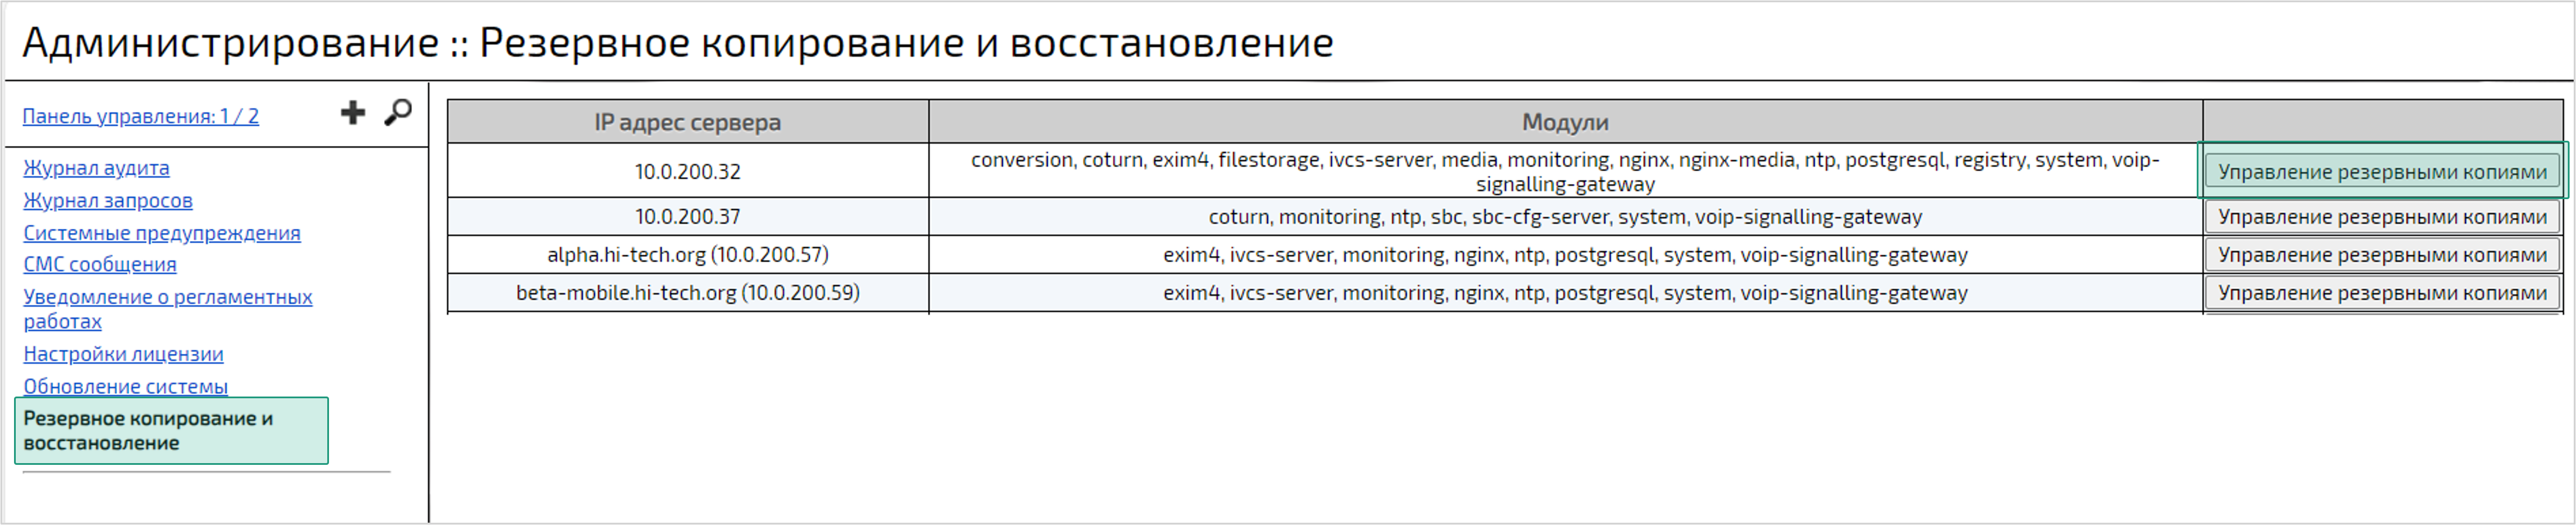Navigate to Настройки лицензии

[124, 354]
